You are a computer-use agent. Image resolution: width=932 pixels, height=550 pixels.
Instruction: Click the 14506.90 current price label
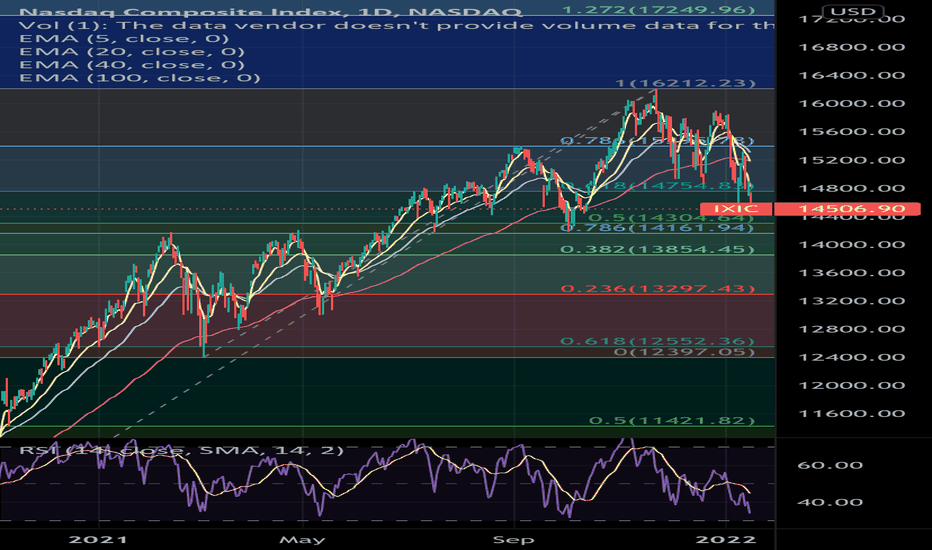point(852,209)
